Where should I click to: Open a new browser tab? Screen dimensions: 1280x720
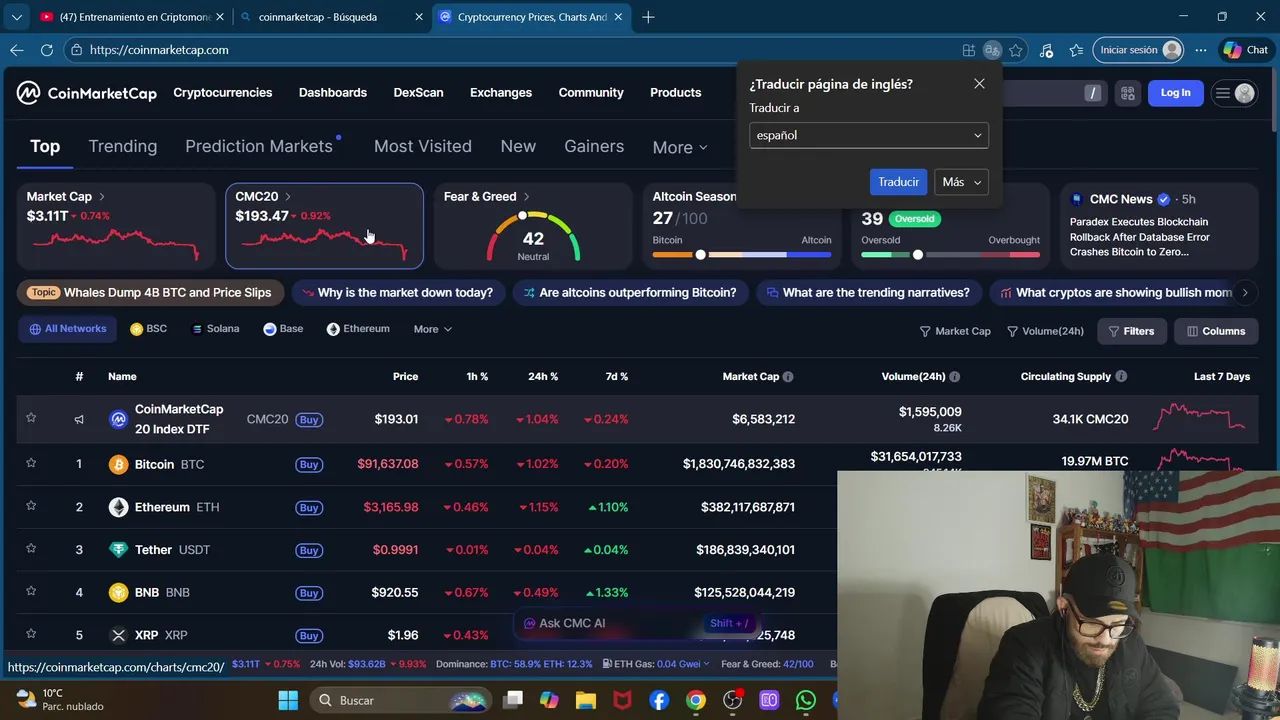click(x=648, y=17)
